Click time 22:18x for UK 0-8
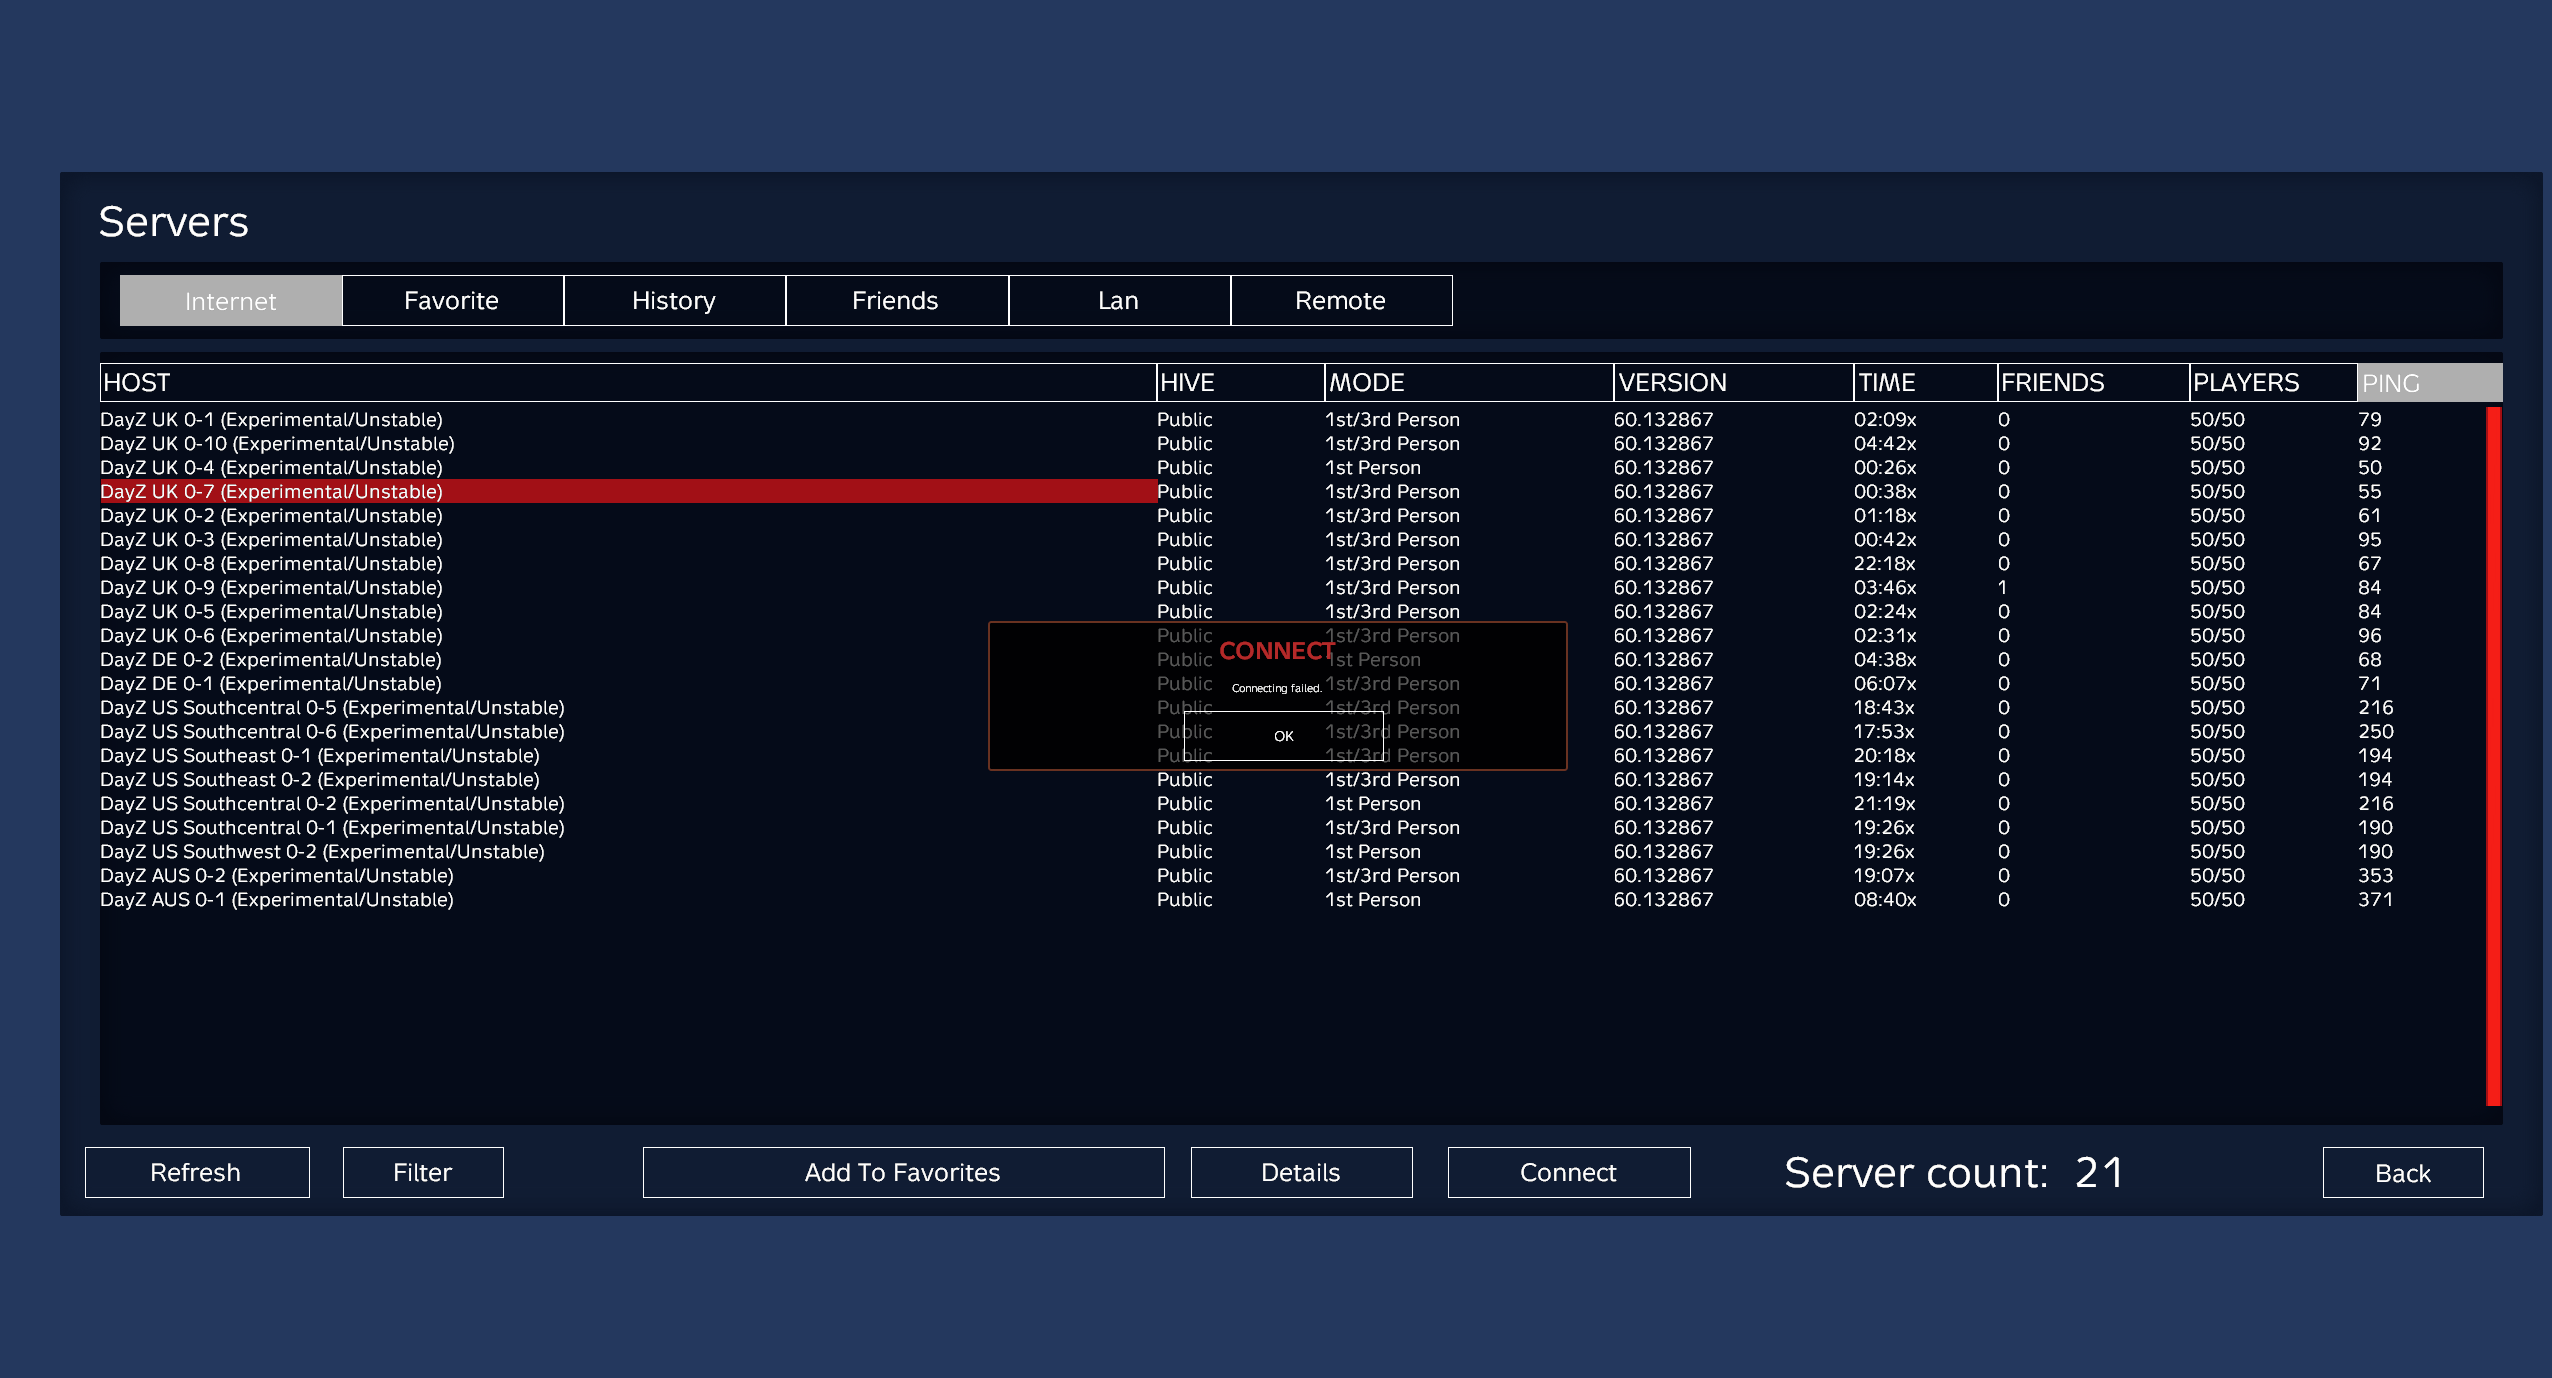Screen dimensions: 2552x1378 click(1885, 564)
